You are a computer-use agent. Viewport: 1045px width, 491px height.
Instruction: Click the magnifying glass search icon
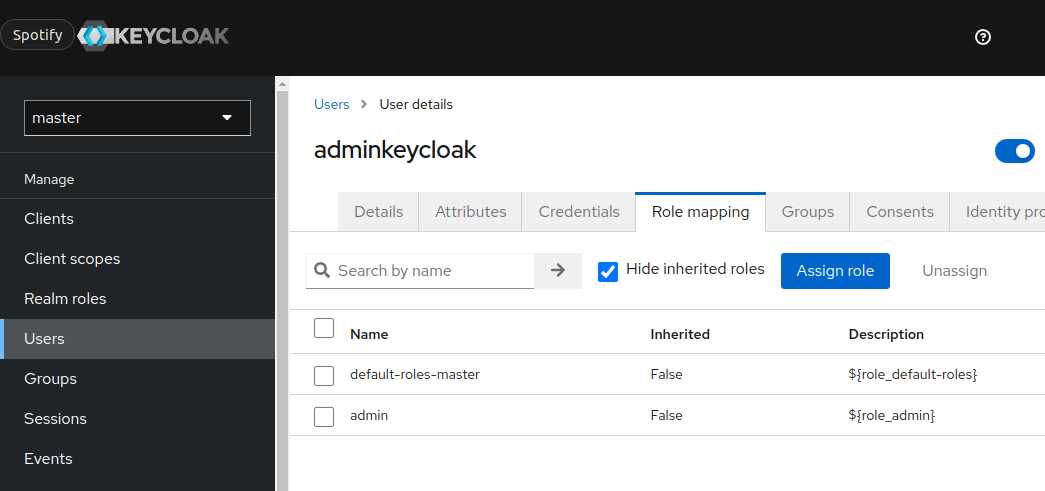tap(322, 270)
